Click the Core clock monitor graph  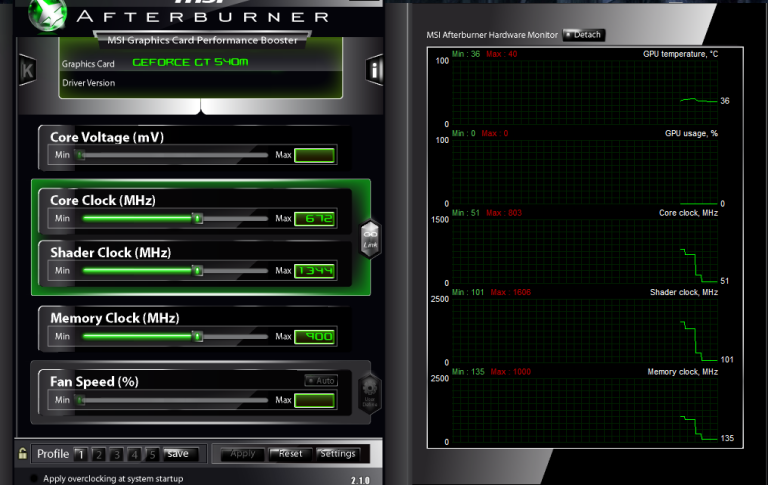pos(585,251)
